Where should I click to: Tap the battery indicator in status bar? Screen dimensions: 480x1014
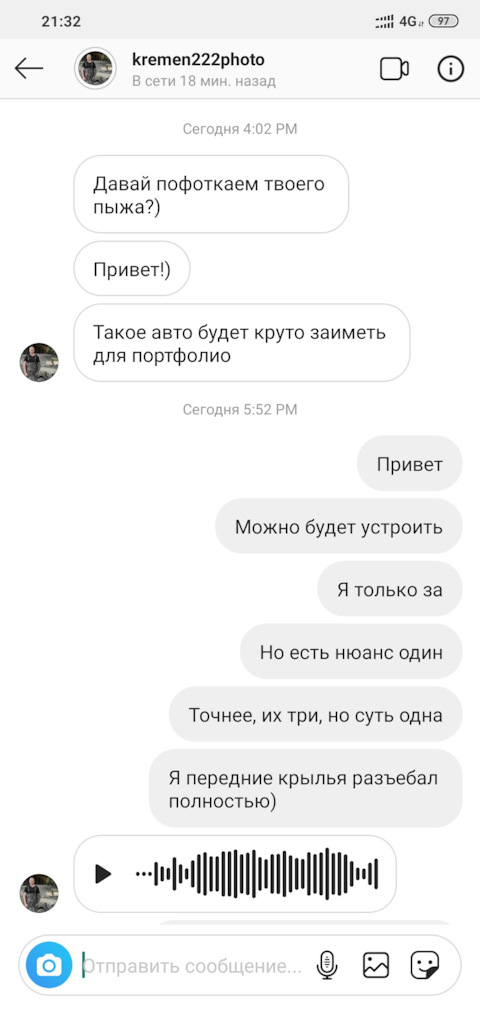coord(444,21)
